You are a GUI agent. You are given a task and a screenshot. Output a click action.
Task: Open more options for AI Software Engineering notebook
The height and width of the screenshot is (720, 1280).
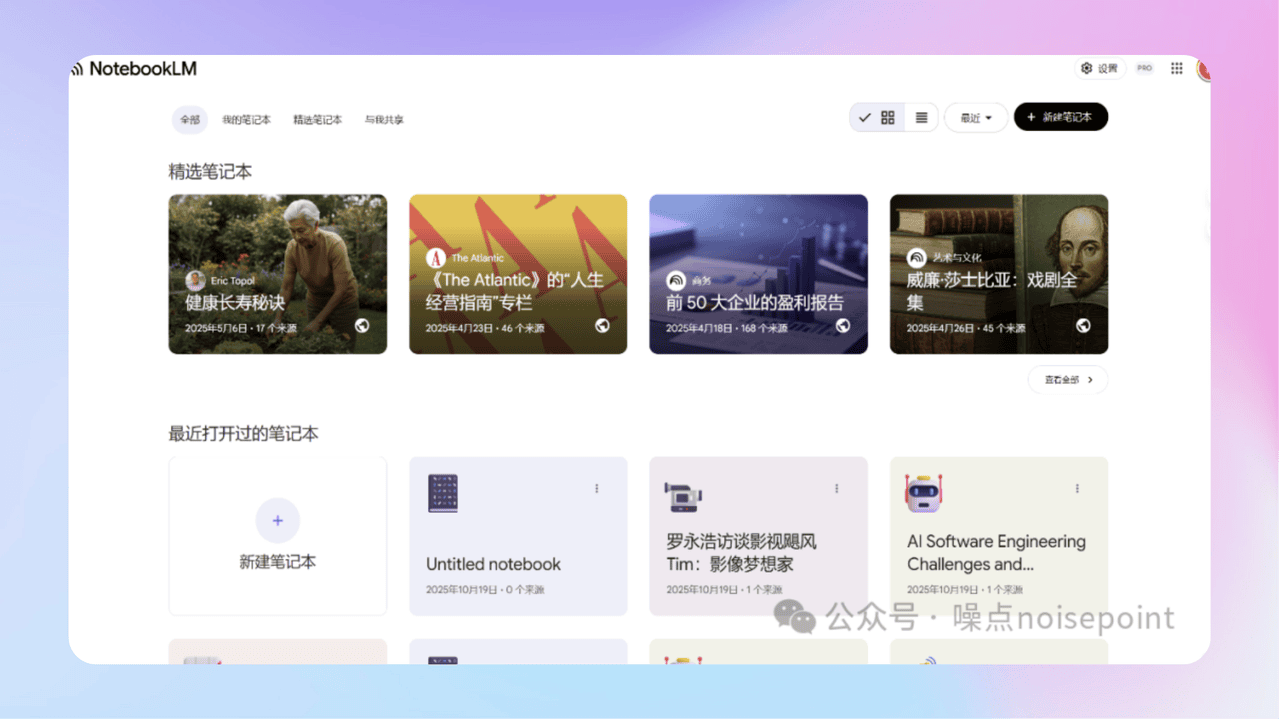tap(1077, 489)
